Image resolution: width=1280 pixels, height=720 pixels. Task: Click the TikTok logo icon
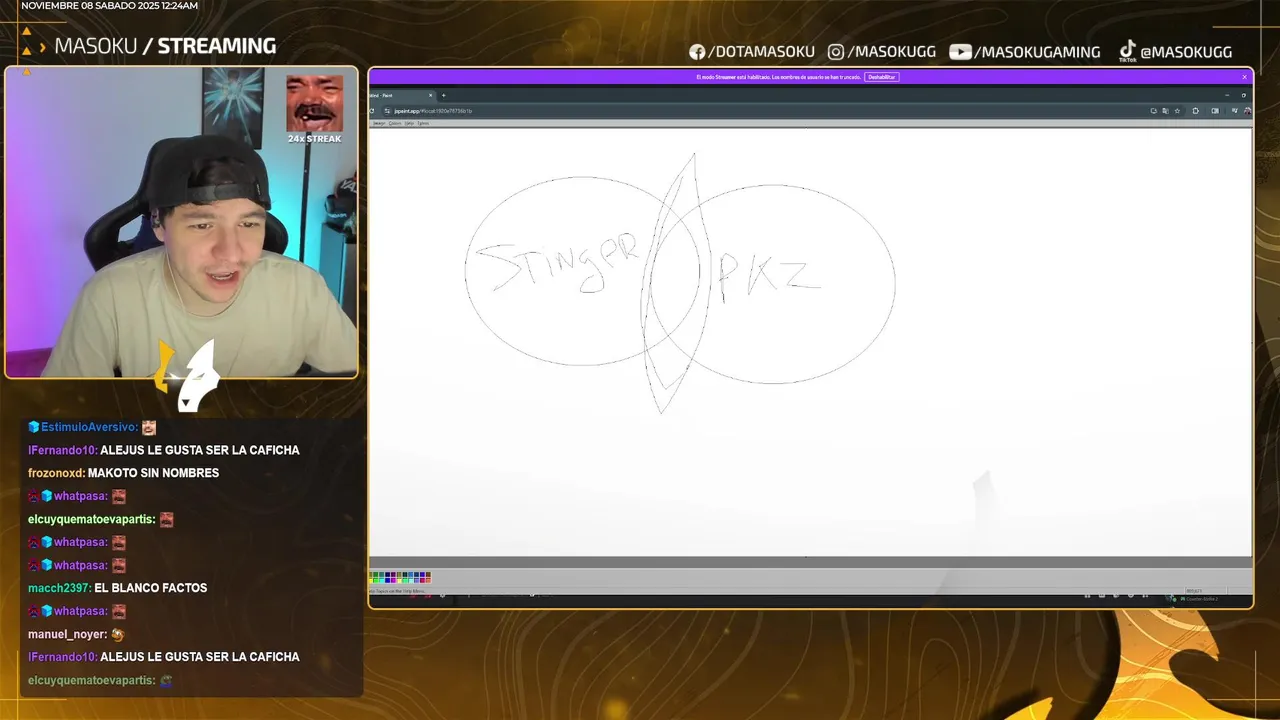[1127, 51]
